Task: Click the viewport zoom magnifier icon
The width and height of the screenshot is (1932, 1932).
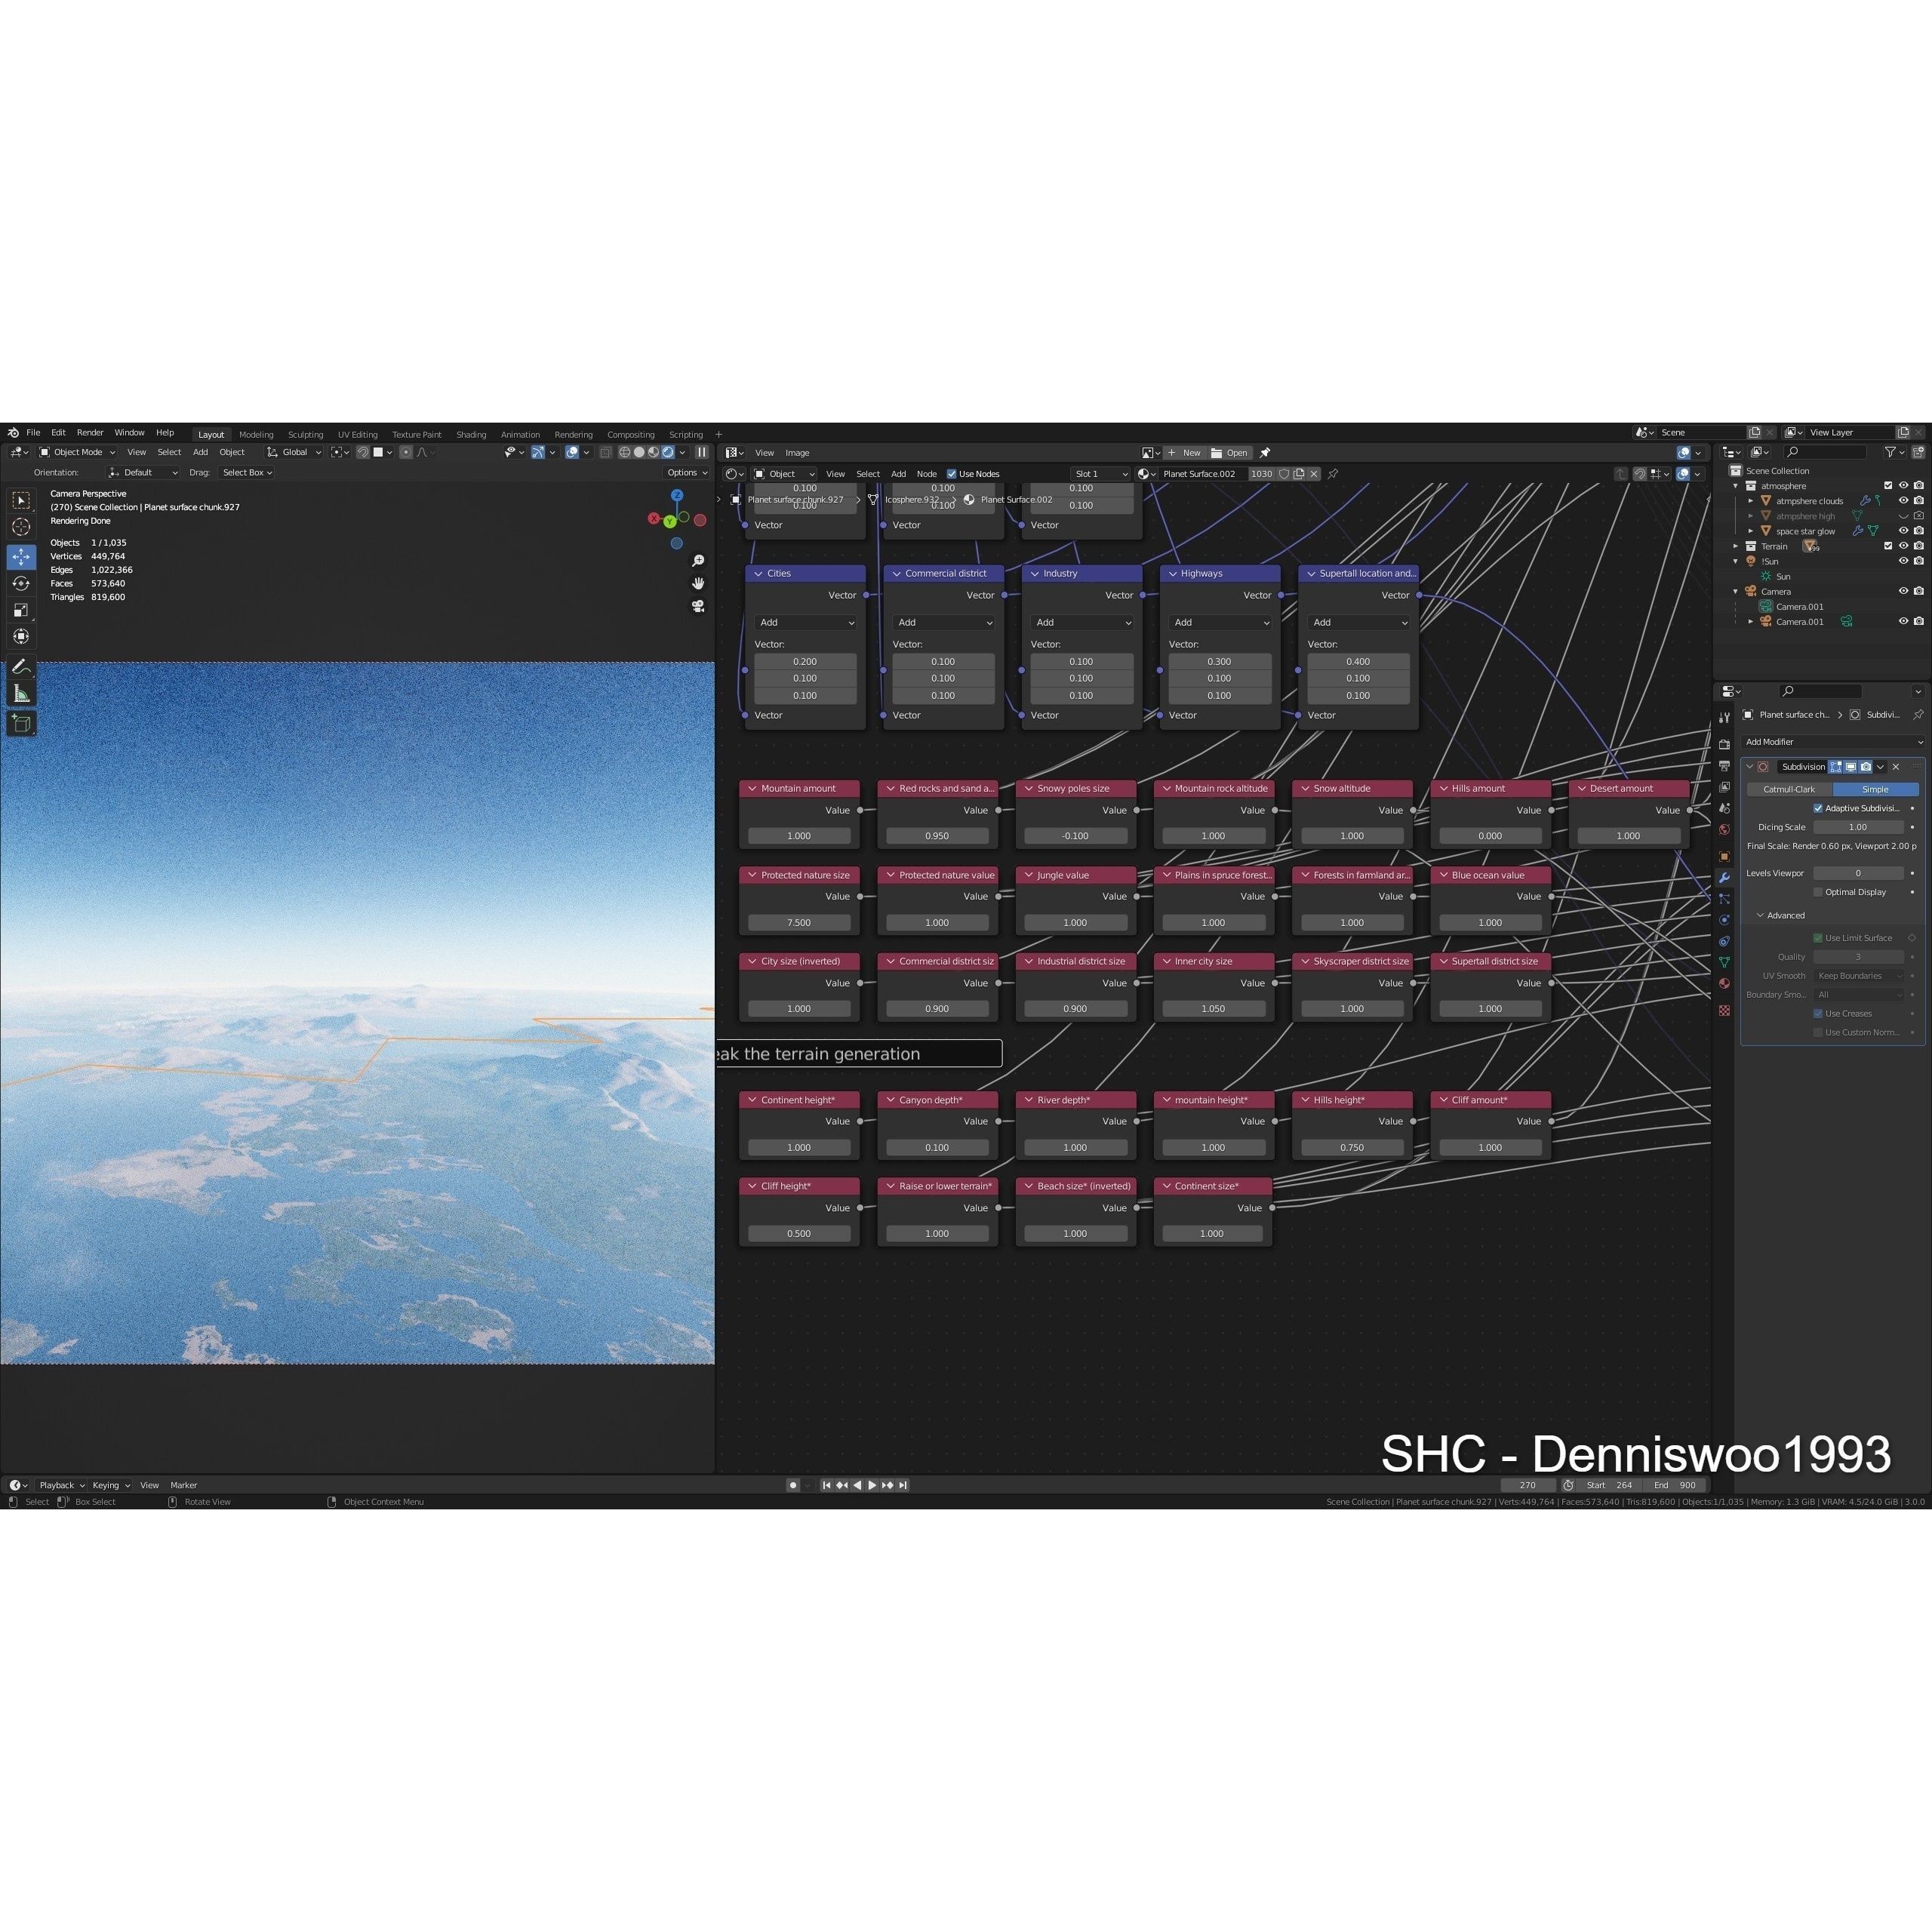Action: (x=699, y=561)
